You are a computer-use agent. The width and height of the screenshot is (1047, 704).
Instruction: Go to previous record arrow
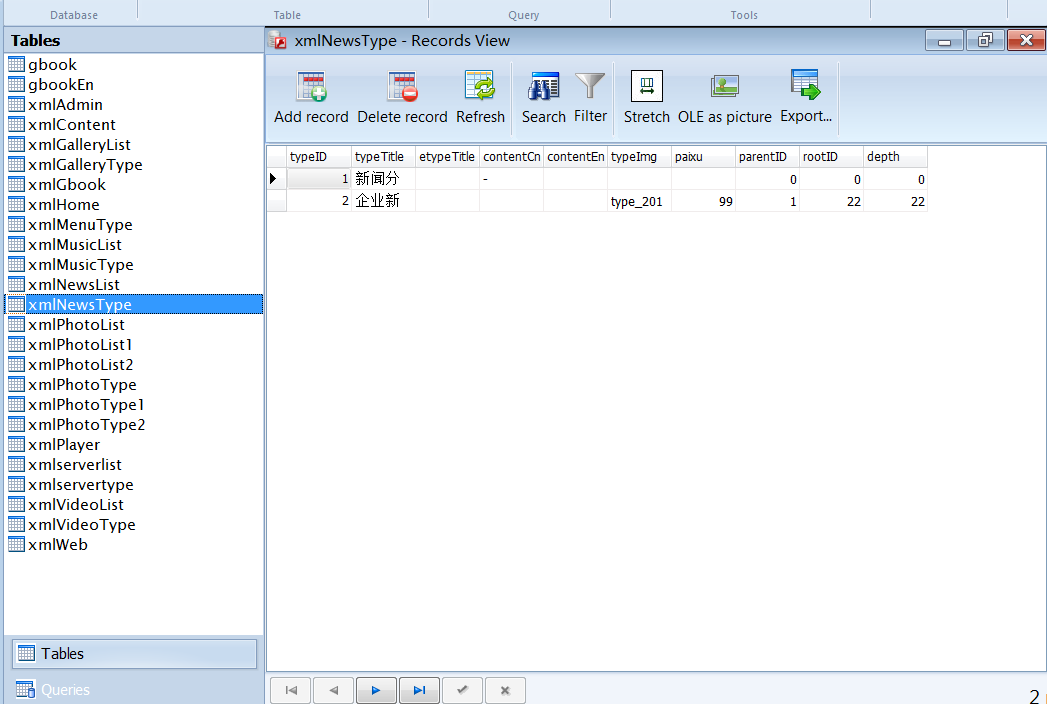point(334,691)
